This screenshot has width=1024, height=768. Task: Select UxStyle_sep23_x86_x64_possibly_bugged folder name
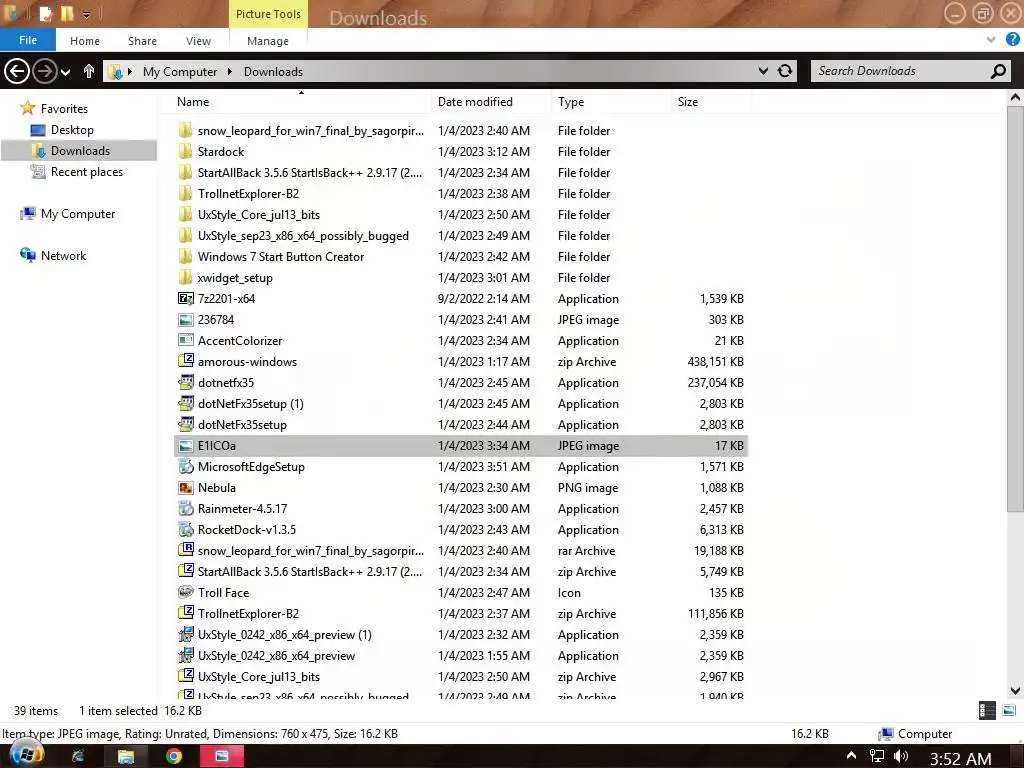tap(303, 236)
